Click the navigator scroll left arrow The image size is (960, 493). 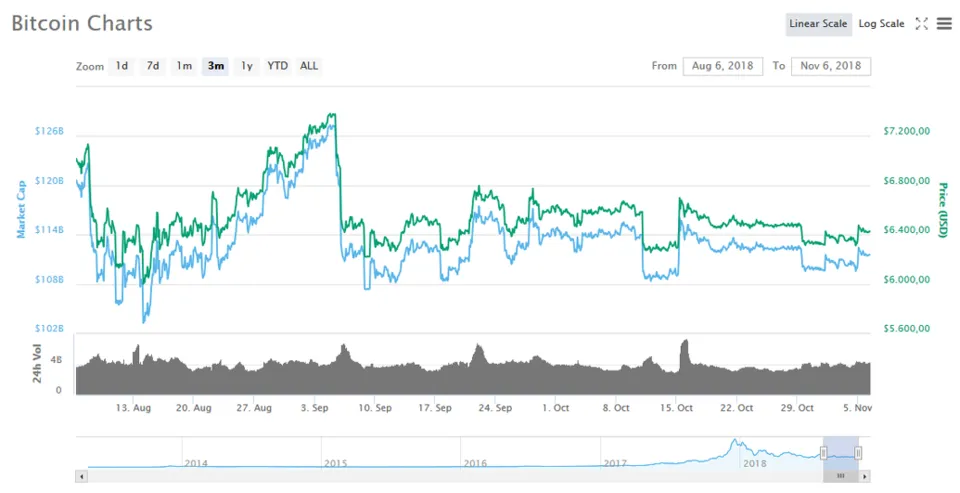pyautogui.click(x=81, y=476)
